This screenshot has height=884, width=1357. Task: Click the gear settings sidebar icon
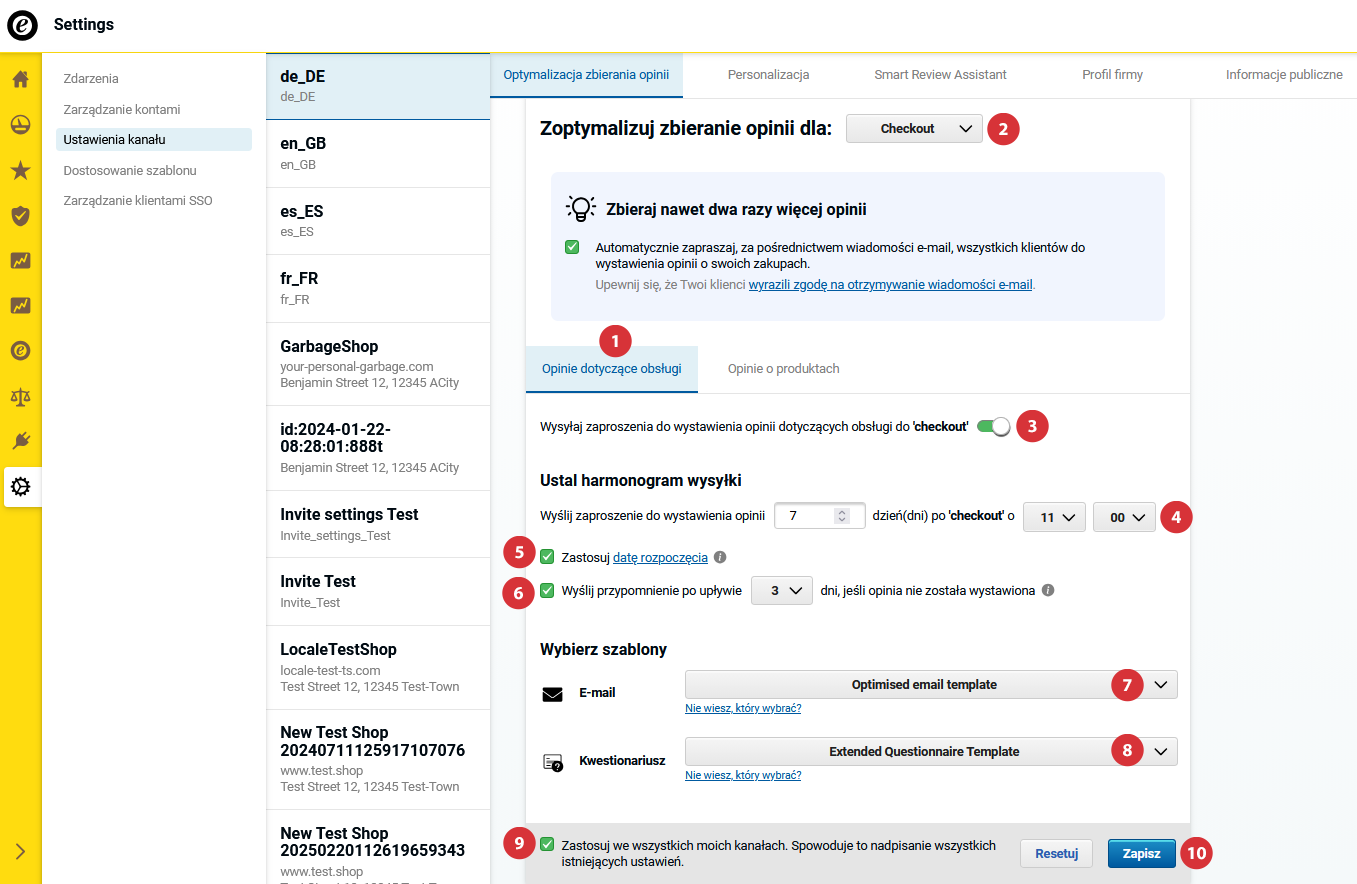pos(20,487)
